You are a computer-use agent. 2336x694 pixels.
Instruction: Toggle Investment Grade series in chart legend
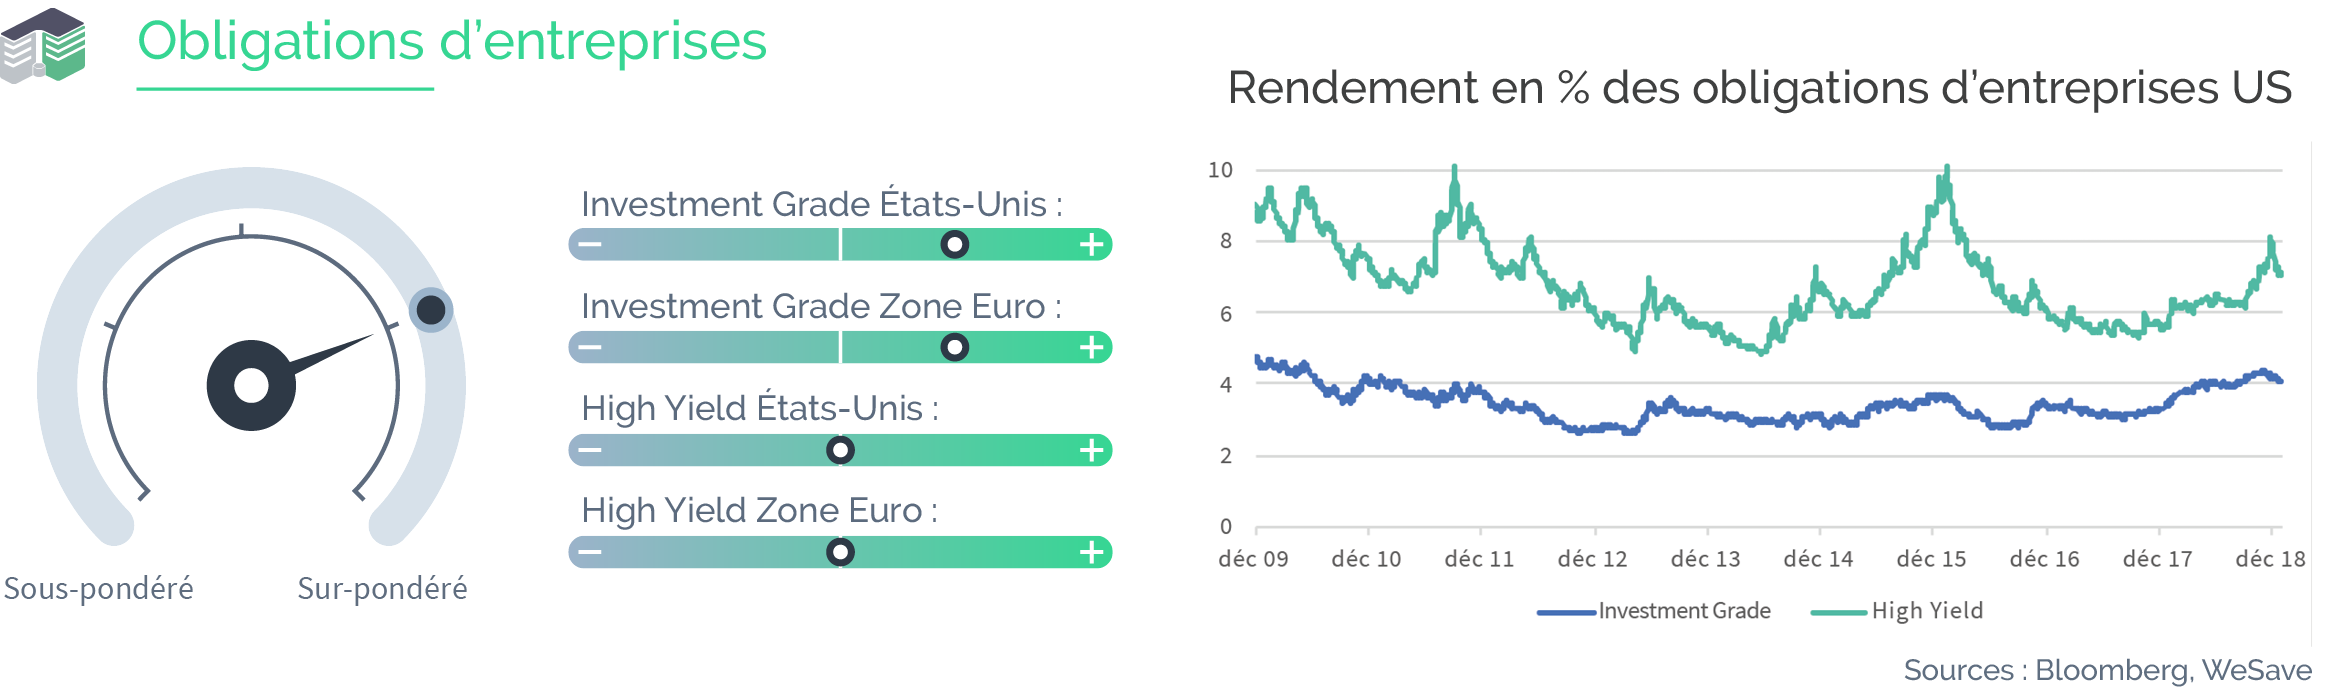pos(1654,611)
